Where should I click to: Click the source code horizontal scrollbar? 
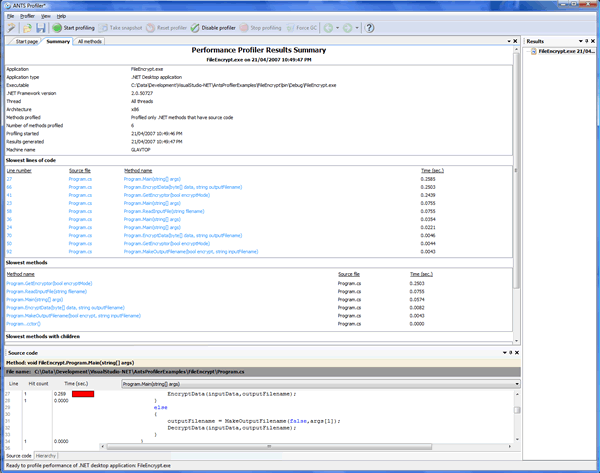269,447
